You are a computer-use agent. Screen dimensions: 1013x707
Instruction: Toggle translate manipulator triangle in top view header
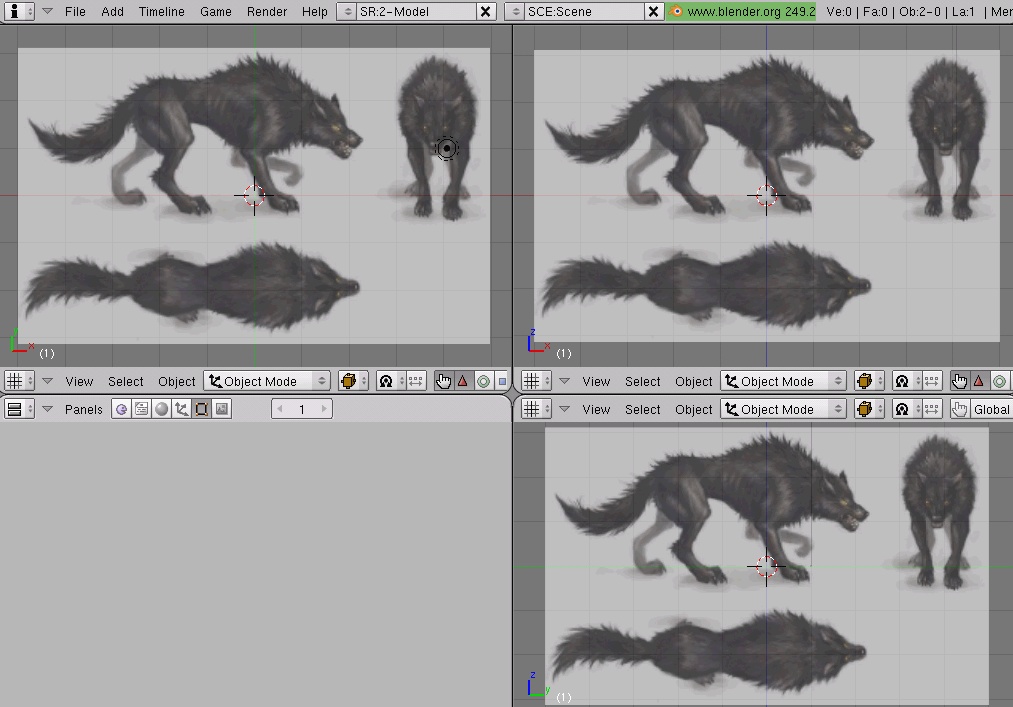[x=463, y=381]
